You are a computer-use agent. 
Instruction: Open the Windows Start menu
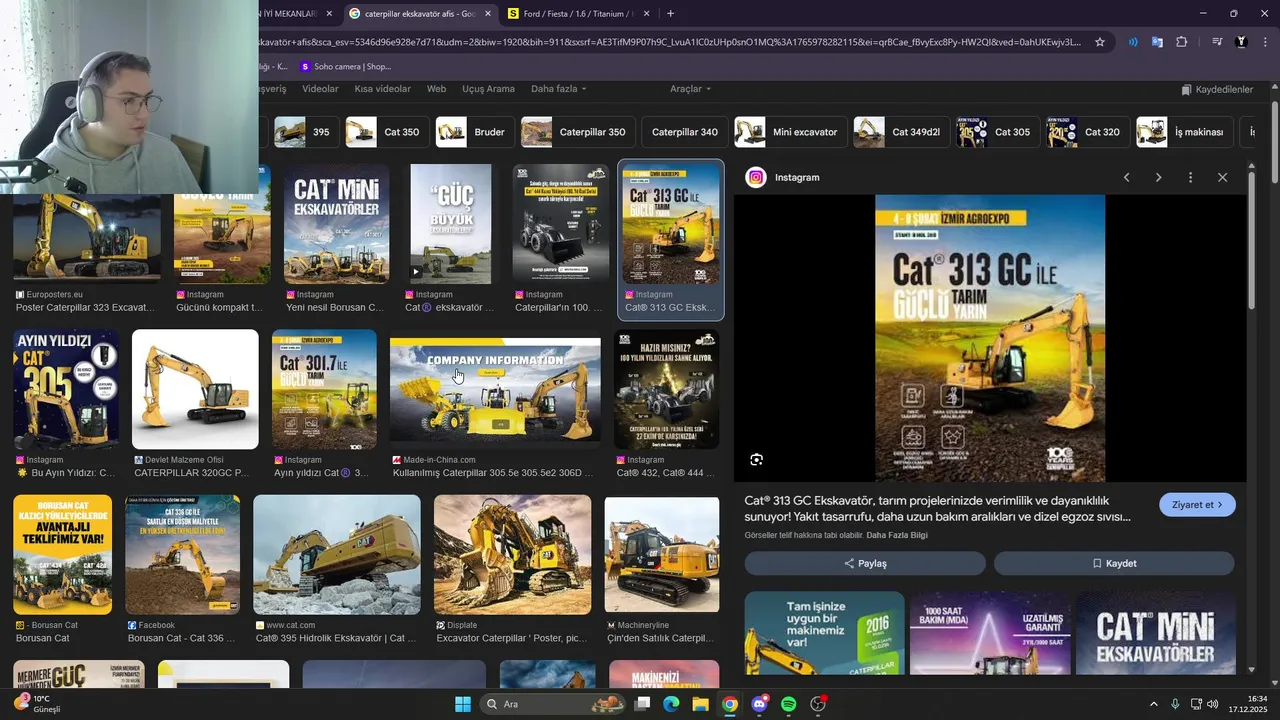click(463, 704)
